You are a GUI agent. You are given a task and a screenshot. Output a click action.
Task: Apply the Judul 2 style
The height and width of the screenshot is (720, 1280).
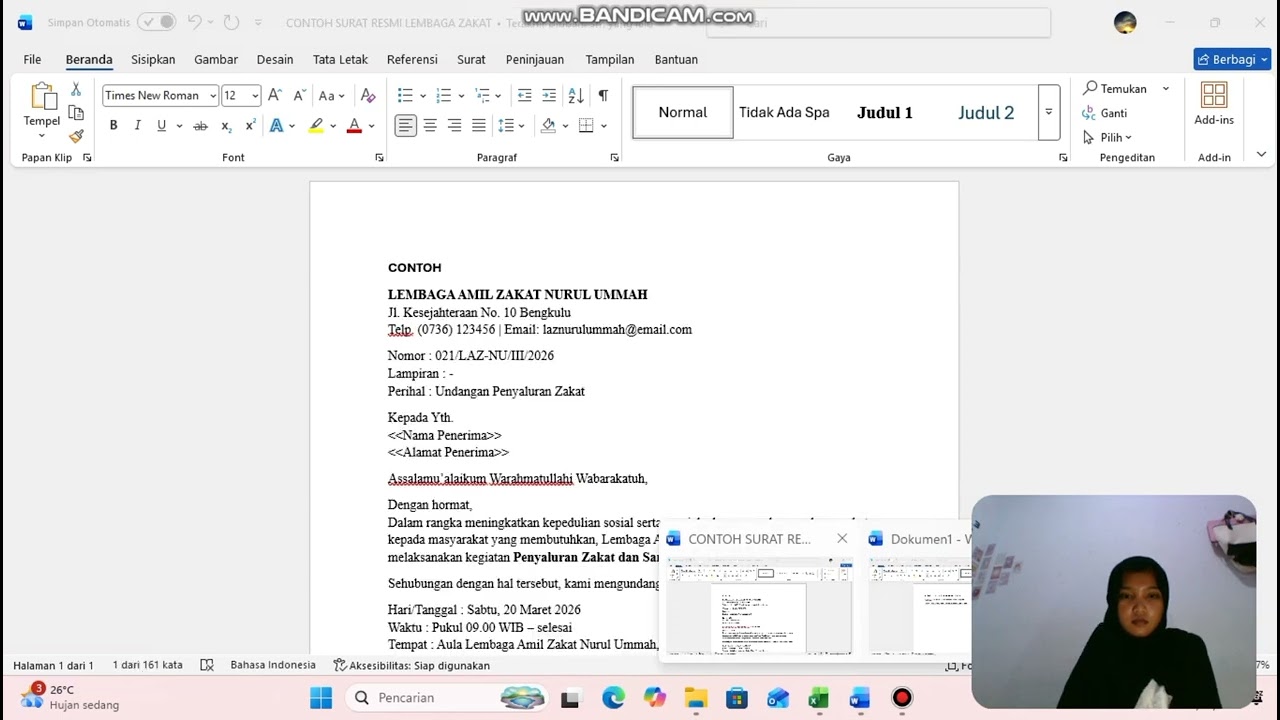click(986, 112)
